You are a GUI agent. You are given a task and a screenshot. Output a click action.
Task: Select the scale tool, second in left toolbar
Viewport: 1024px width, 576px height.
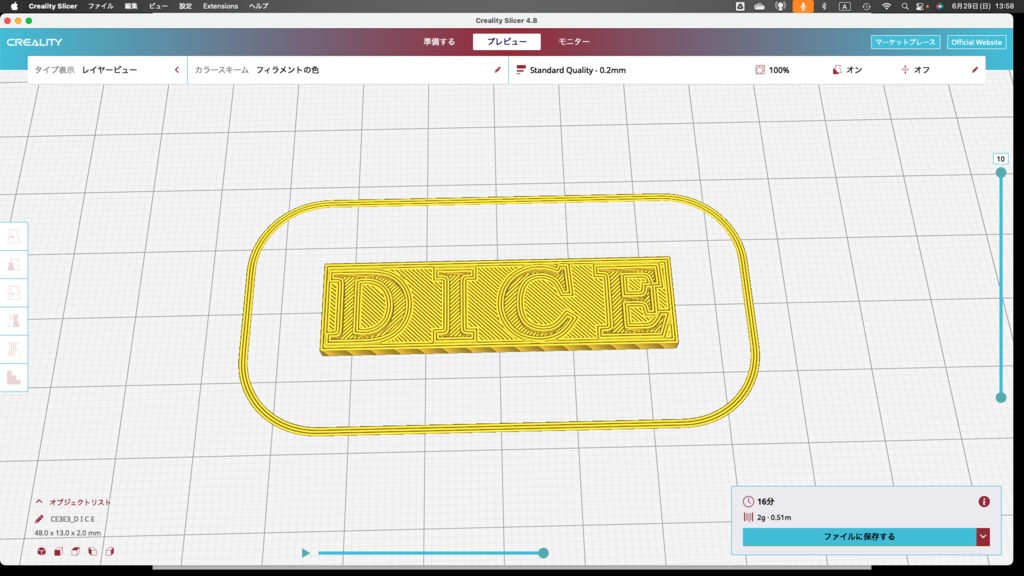(14, 264)
